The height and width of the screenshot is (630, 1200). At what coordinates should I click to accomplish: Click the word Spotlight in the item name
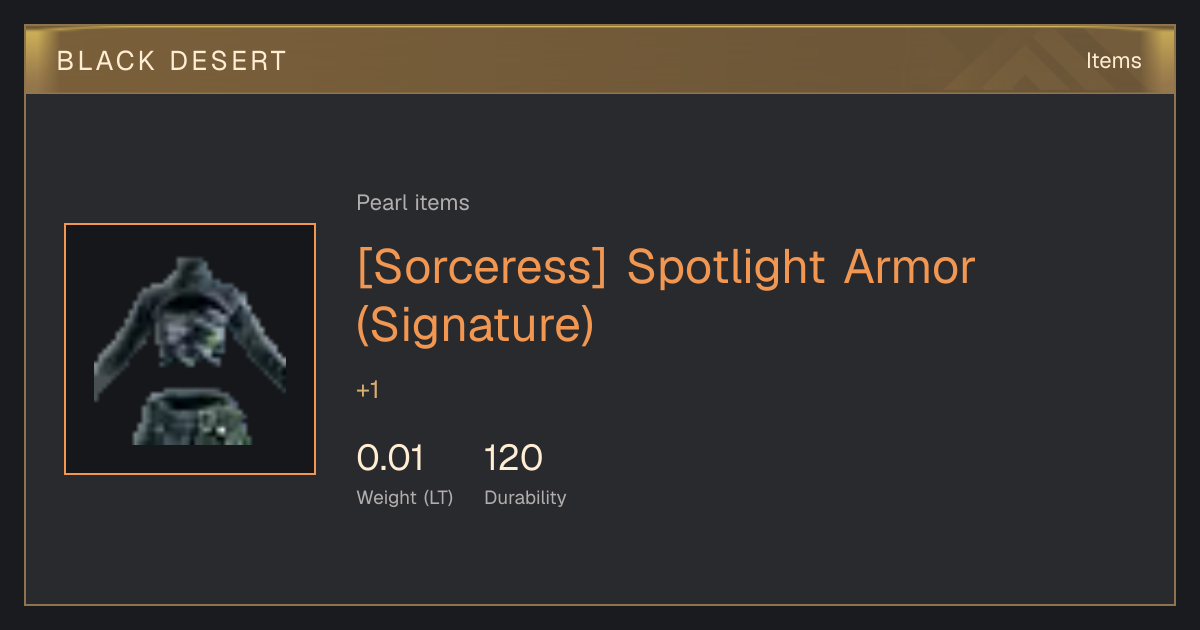726,267
